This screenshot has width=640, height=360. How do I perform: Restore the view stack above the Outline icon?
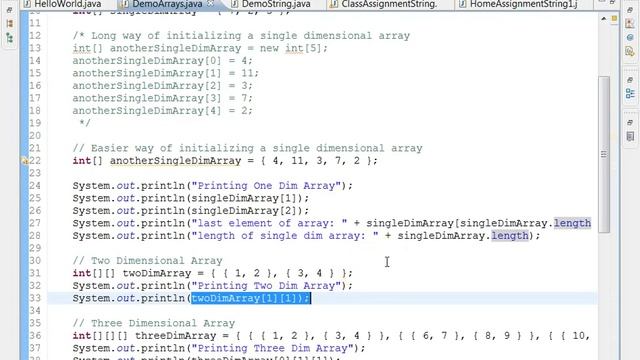tap(630, 80)
